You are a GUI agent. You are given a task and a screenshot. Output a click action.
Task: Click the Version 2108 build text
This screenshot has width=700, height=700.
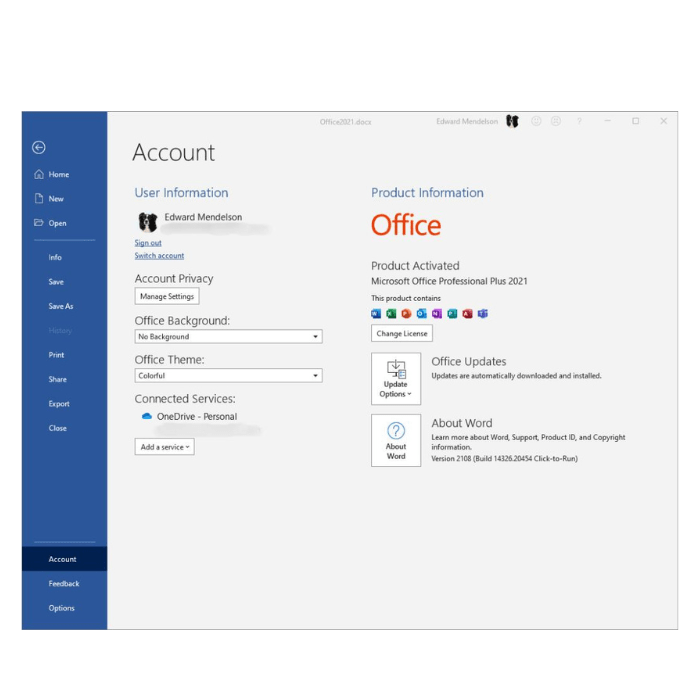click(504, 458)
